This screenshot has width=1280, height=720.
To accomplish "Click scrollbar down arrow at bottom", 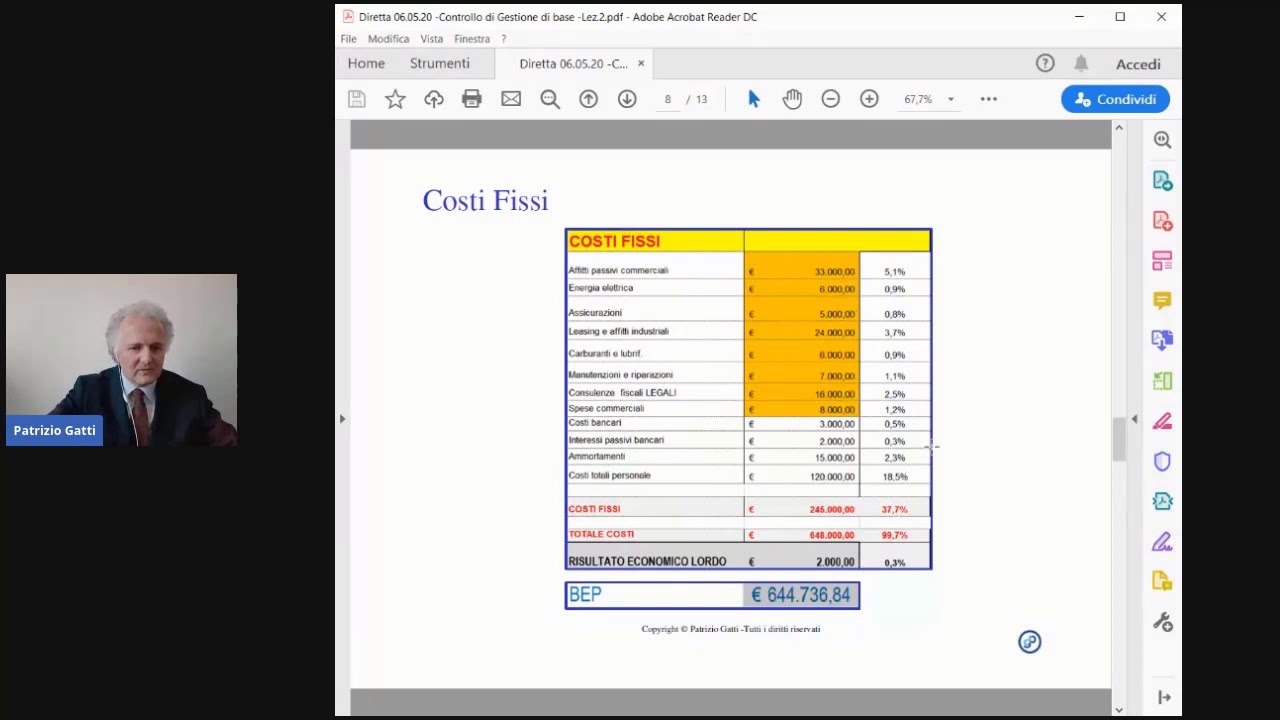I will click(1119, 709).
